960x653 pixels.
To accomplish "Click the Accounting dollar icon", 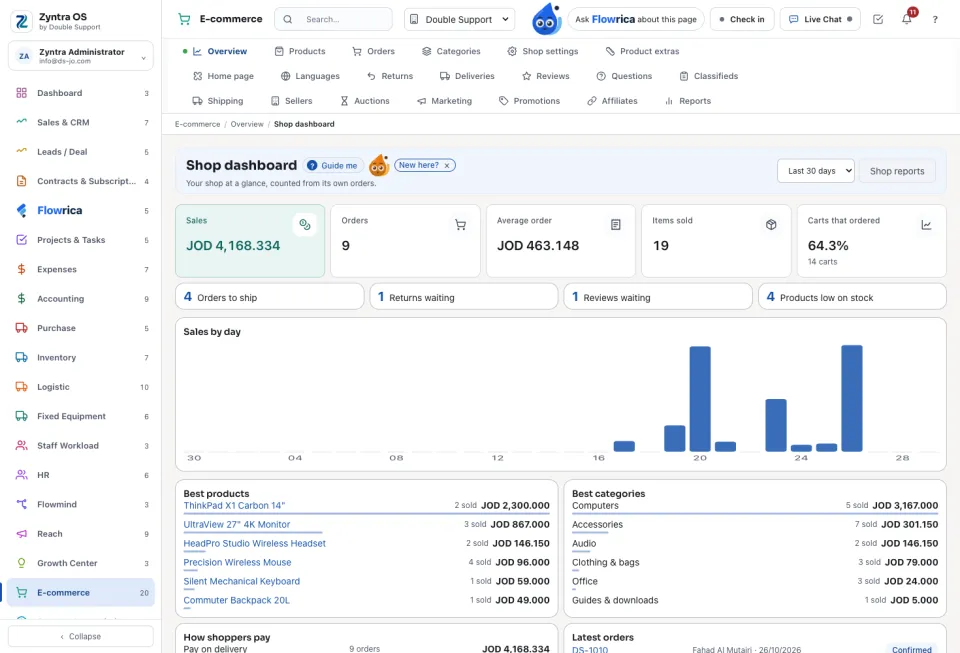I will tap(21, 299).
